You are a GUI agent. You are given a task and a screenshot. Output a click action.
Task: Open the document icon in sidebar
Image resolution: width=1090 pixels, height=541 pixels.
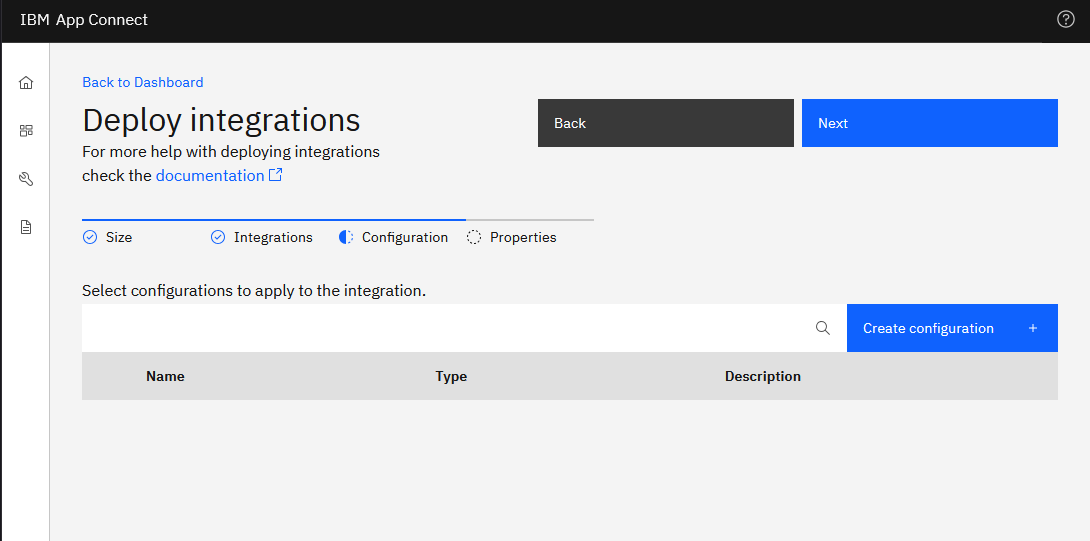point(26,227)
